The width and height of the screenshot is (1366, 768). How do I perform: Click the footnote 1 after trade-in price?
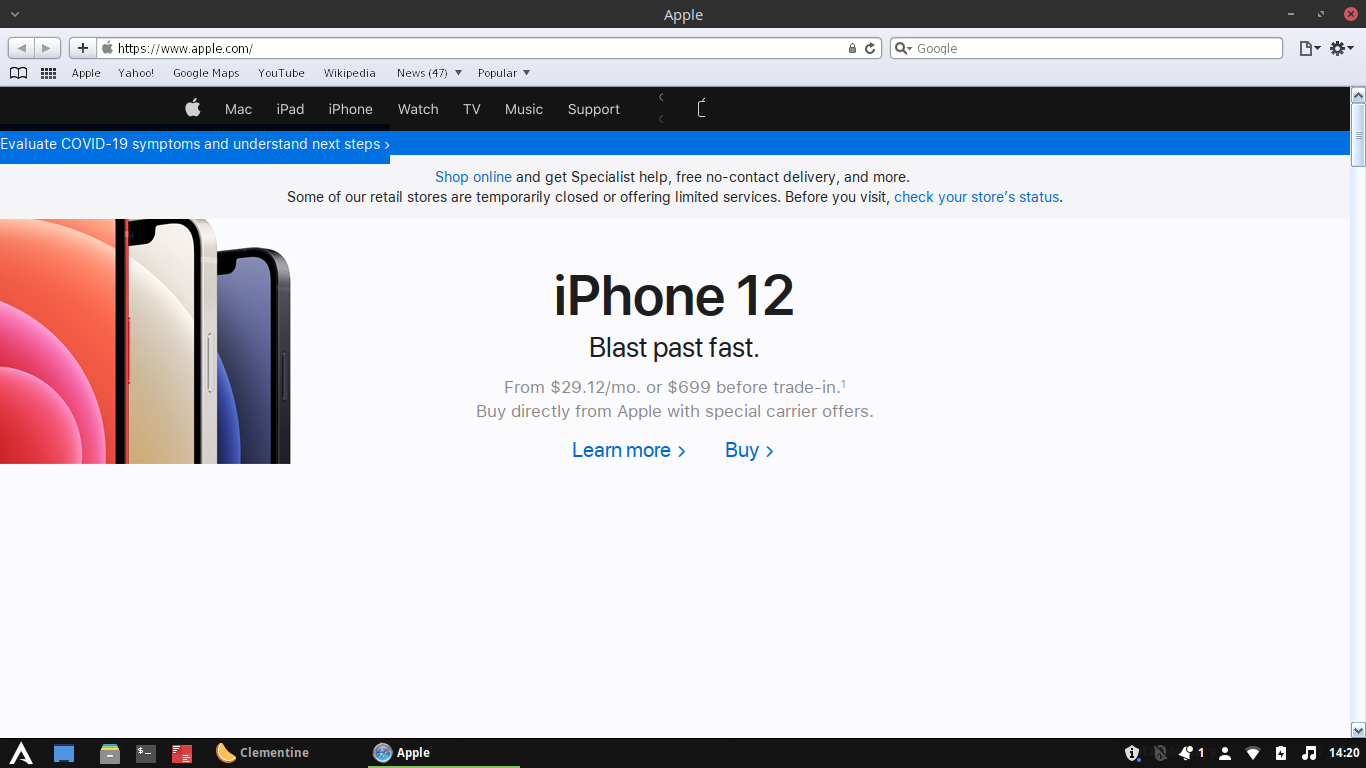point(843,383)
